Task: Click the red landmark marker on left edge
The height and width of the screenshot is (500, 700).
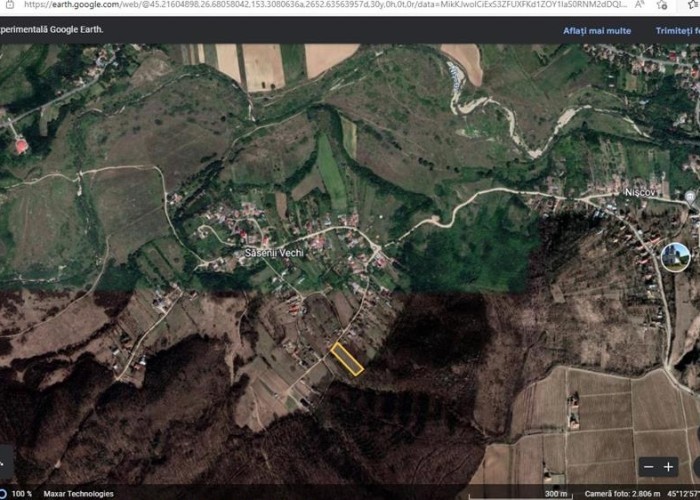Action: [x=21, y=146]
